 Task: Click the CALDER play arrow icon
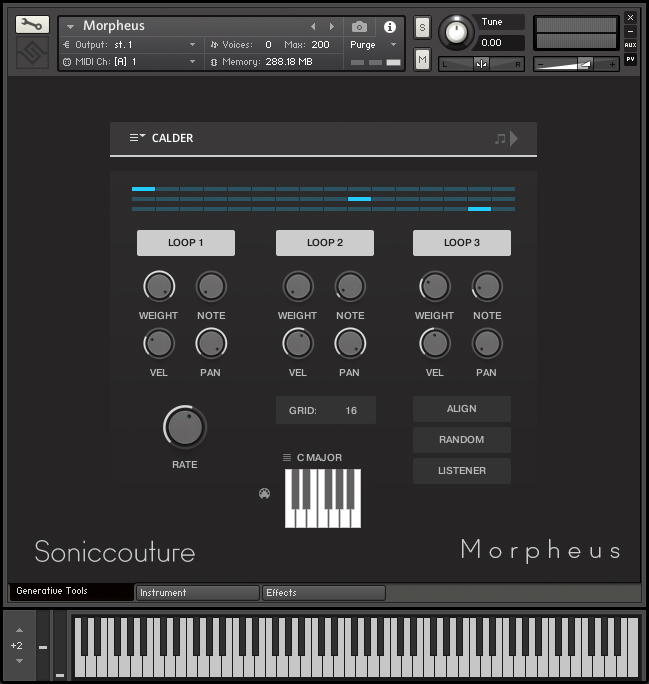514,138
